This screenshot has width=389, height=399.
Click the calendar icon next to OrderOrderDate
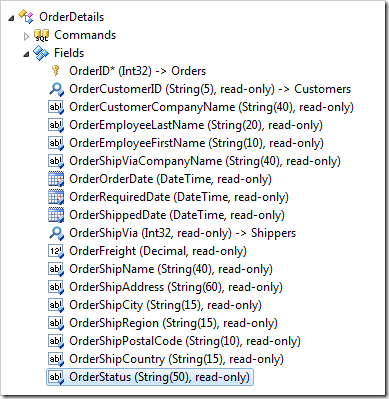tap(56, 179)
